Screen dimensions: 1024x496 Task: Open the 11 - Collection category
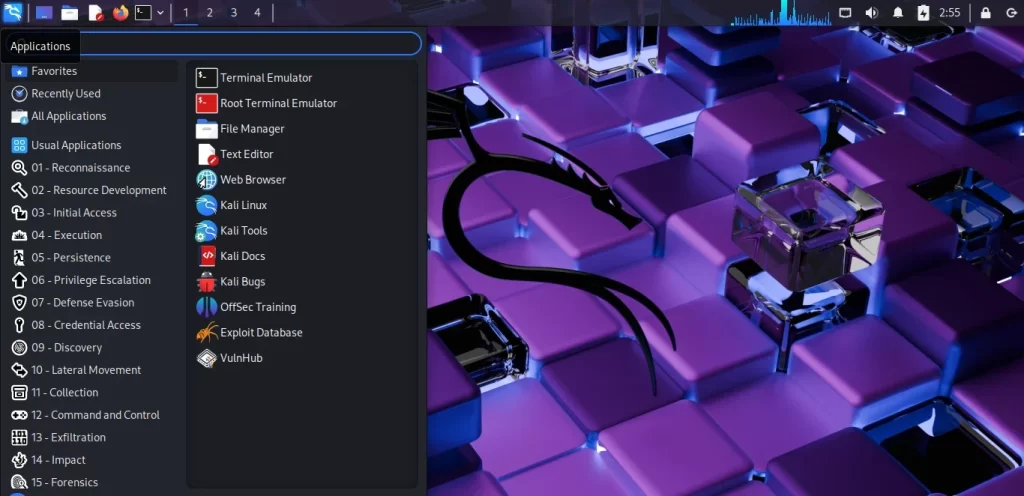click(x=92, y=393)
